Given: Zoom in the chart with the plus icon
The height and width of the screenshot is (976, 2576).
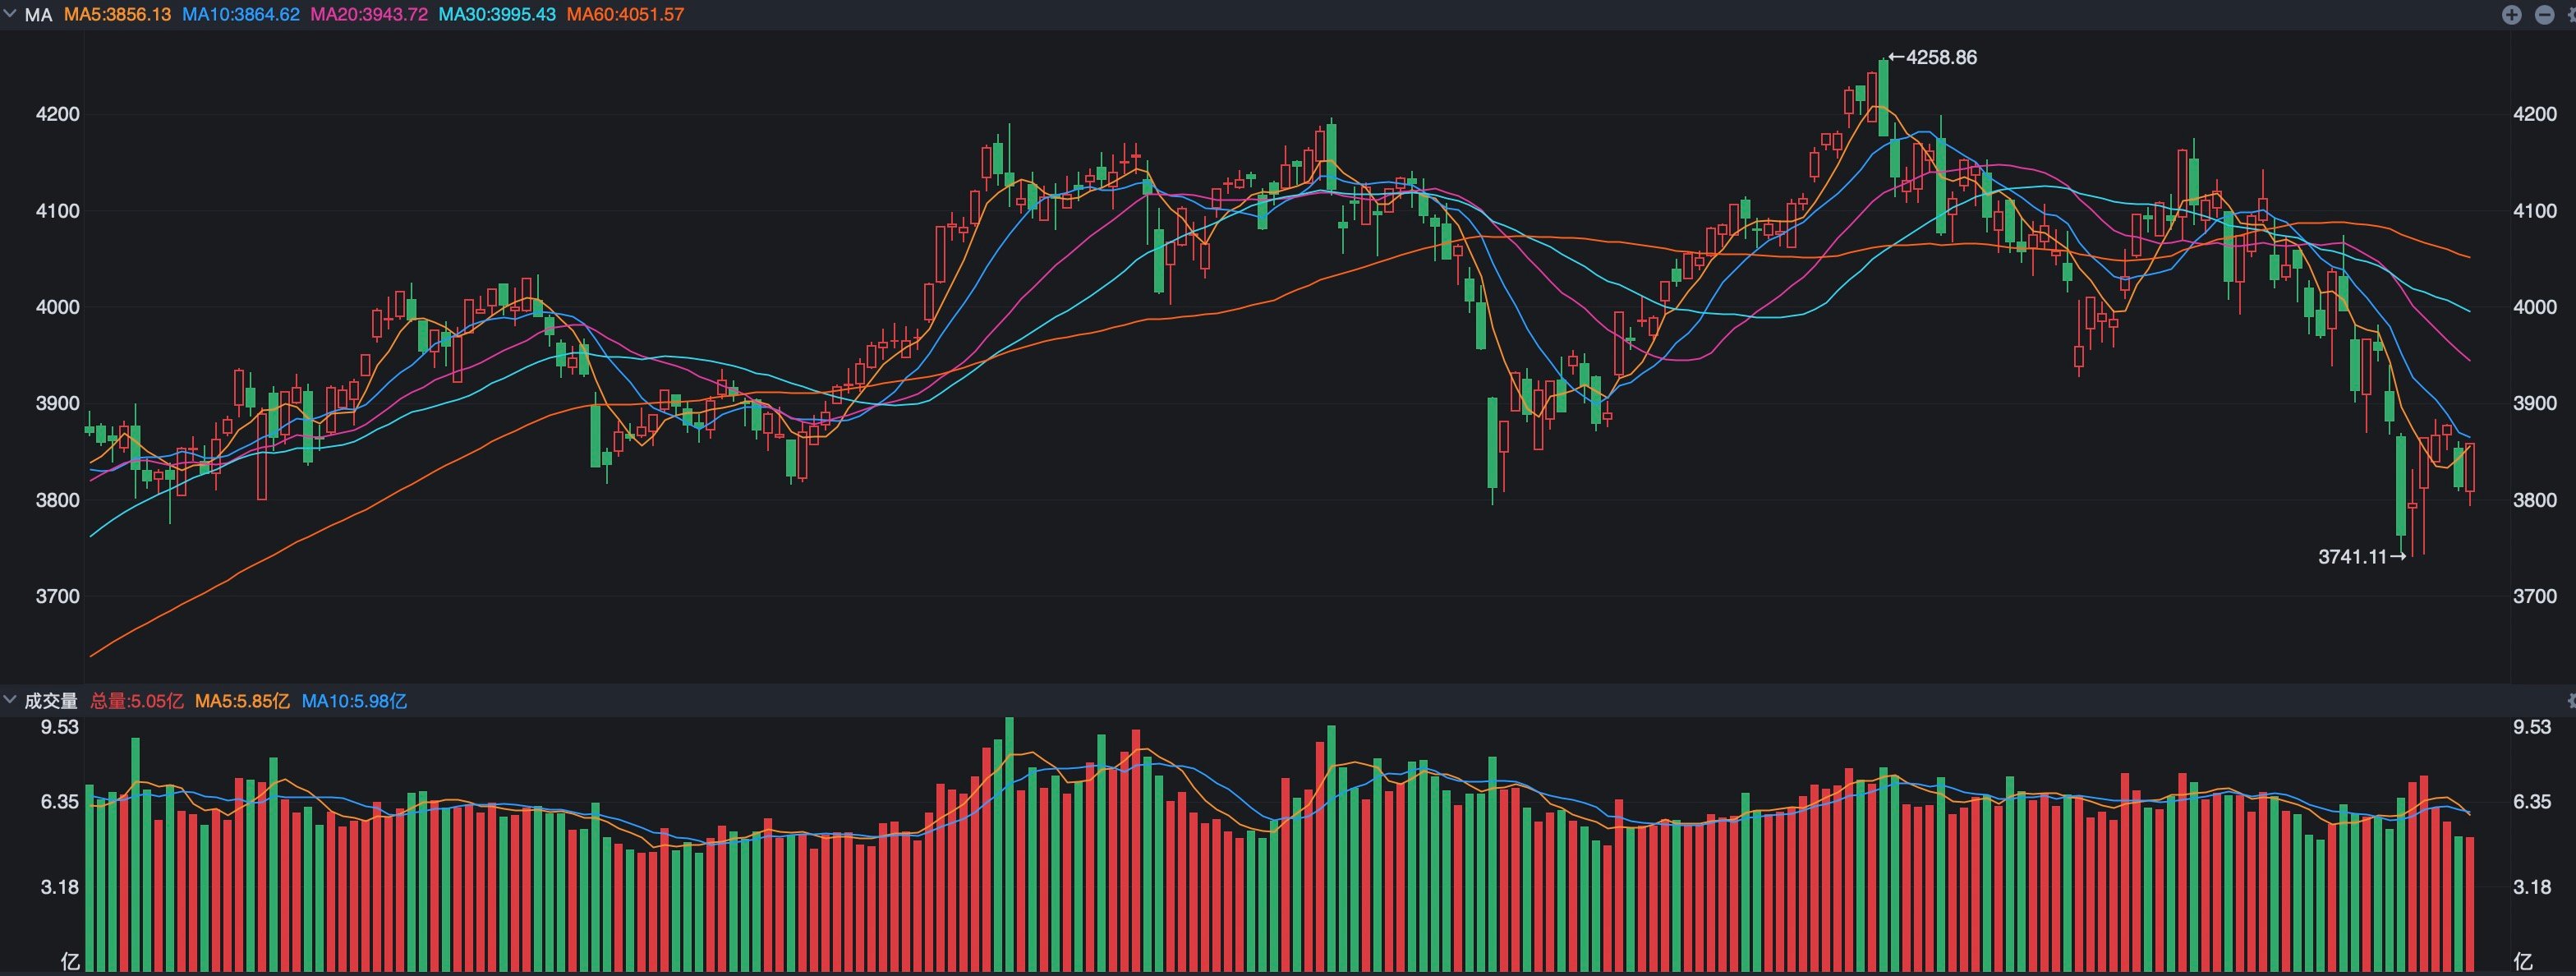Looking at the screenshot, I should click(x=2511, y=14).
